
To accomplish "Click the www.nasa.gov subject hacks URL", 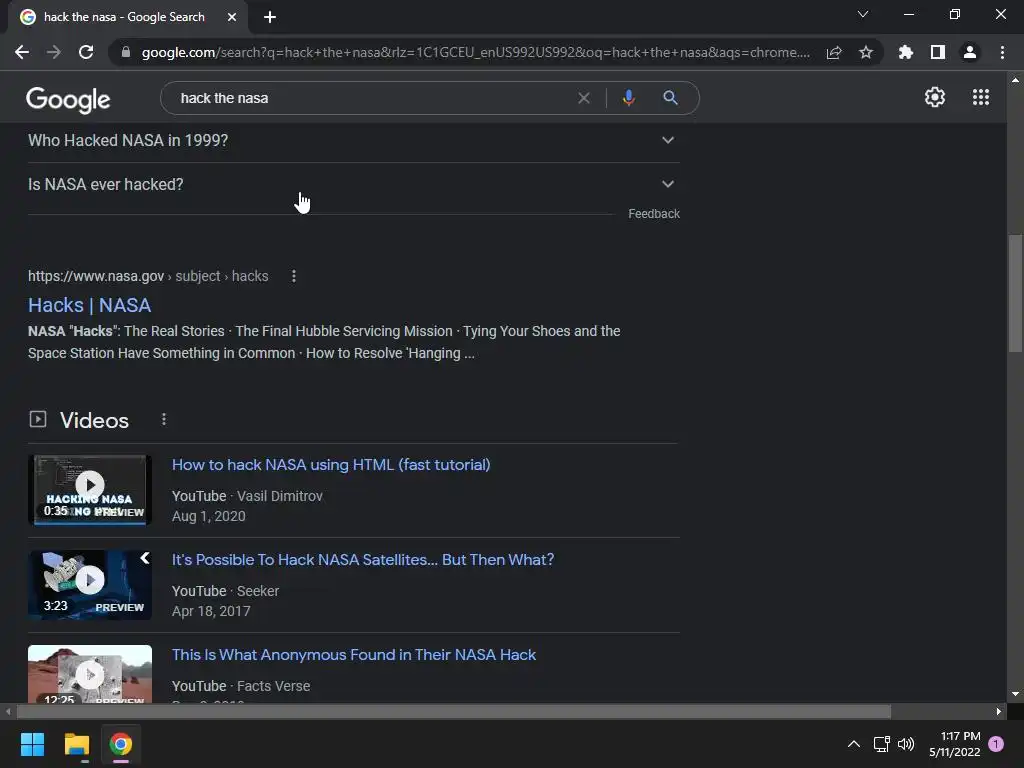I will pyautogui.click(x=148, y=276).
